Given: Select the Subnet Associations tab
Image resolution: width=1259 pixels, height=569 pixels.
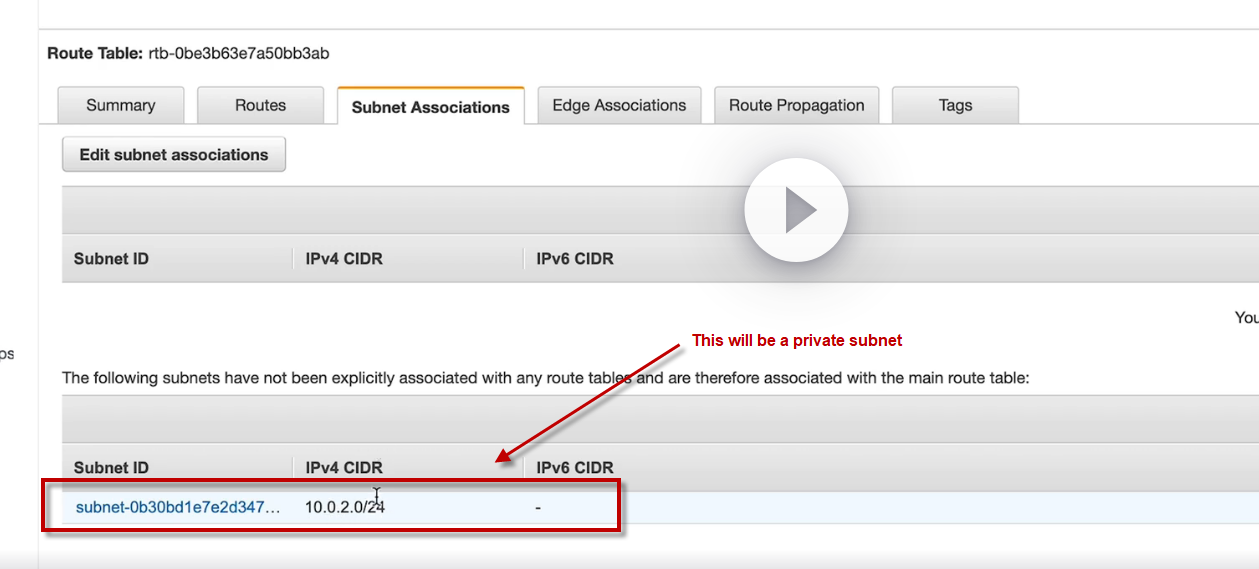Looking at the screenshot, I should tap(430, 107).
